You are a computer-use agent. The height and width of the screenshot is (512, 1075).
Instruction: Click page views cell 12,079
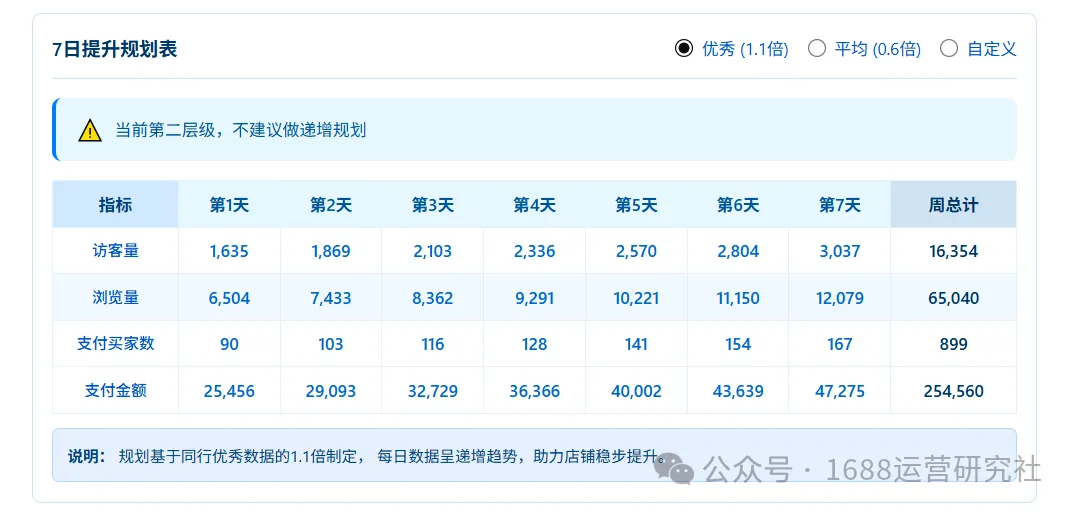[x=840, y=298]
